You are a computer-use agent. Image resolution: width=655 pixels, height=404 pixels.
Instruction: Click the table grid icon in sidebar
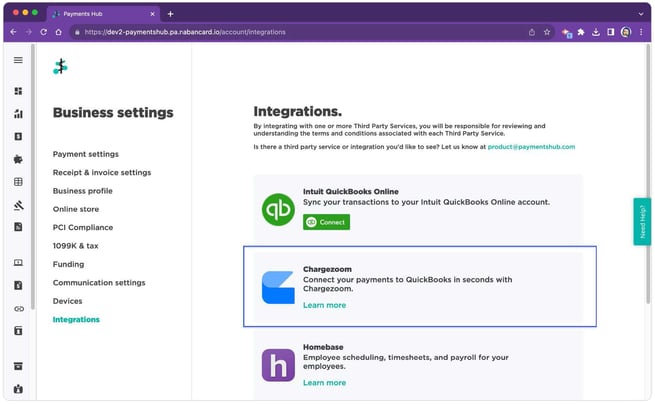tap(18, 182)
